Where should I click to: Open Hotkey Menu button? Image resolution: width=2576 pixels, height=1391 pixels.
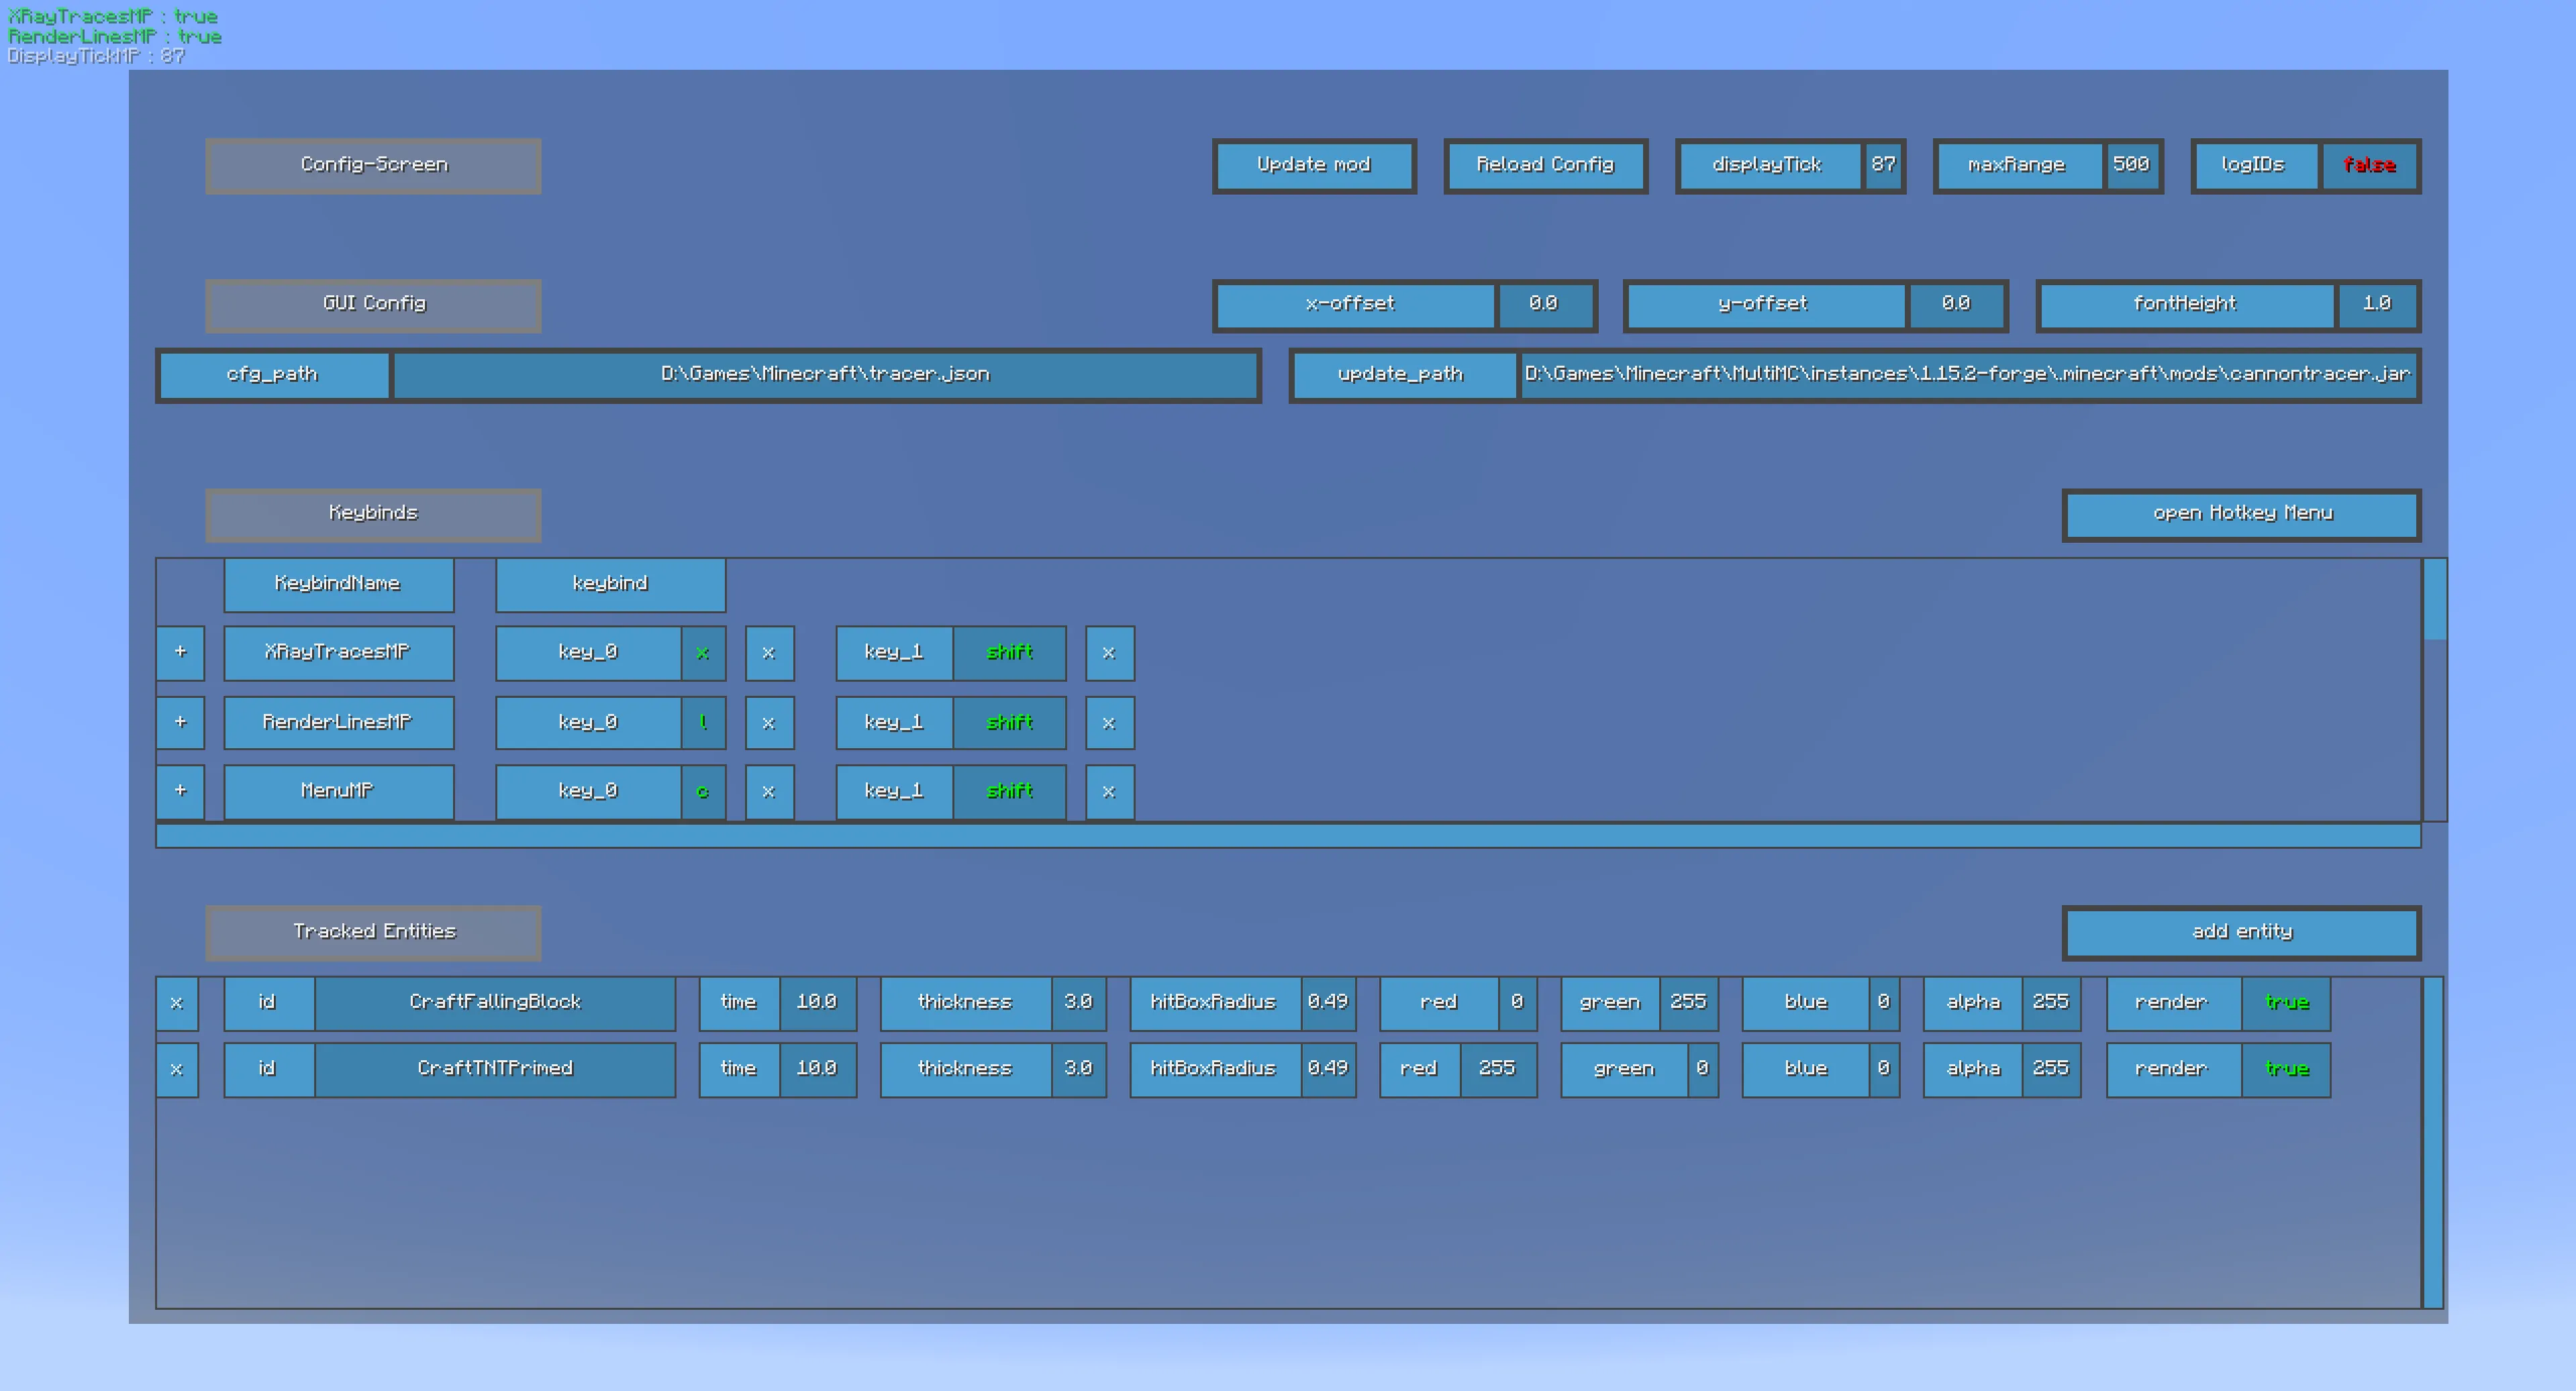(x=2238, y=512)
